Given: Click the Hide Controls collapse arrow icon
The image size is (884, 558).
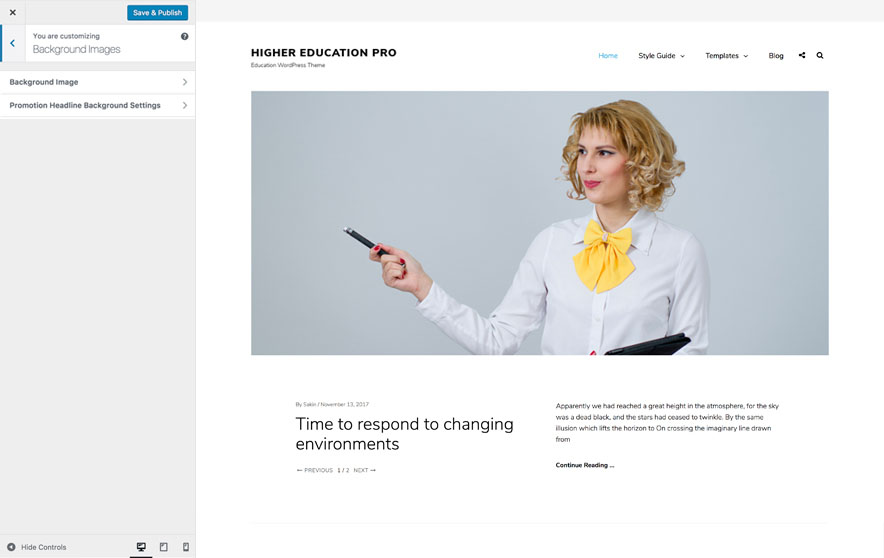Looking at the screenshot, I should click(11, 547).
